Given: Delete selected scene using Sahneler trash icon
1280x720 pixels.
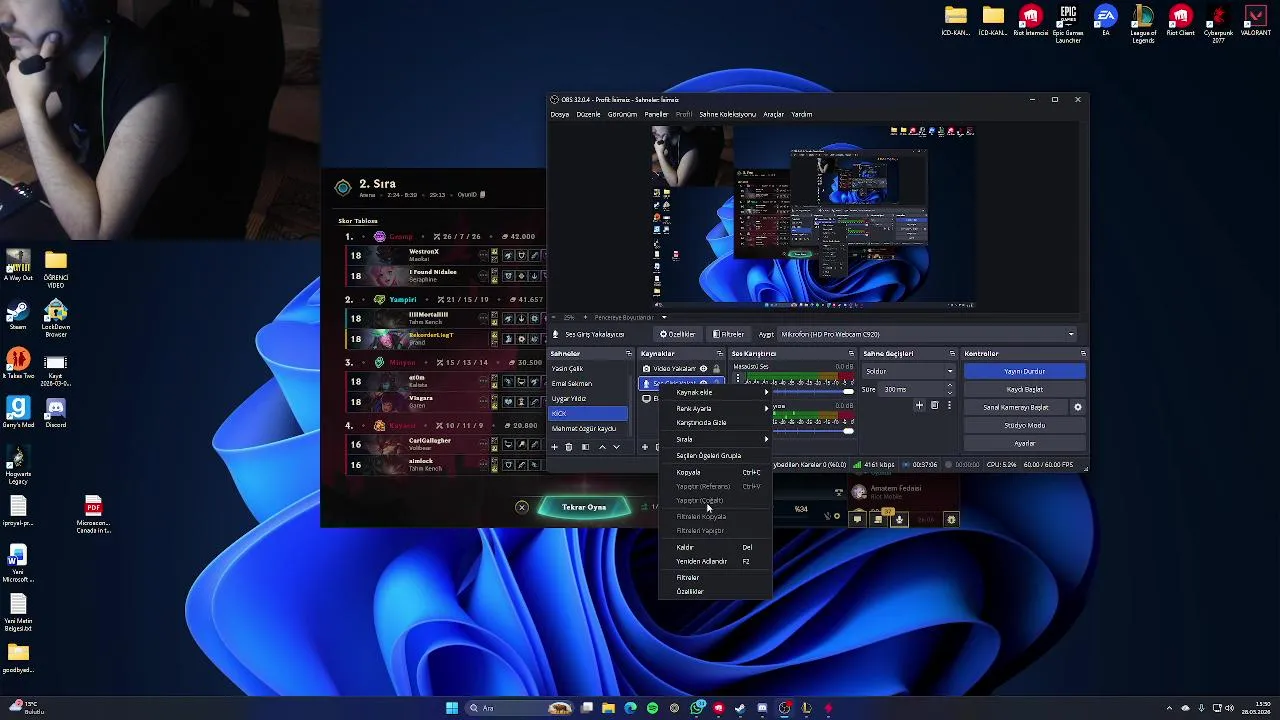Looking at the screenshot, I should [x=569, y=447].
